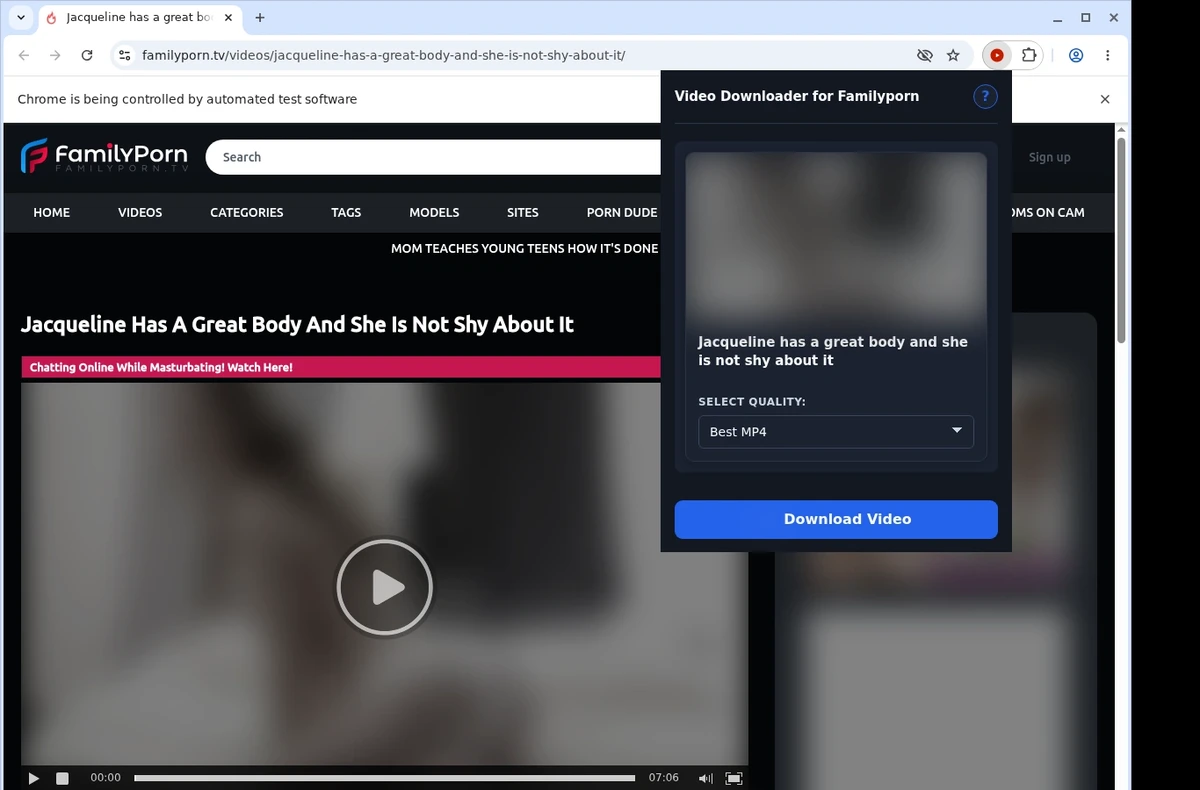Image resolution: width=1200 pixels, height=790 pixels.
Task: Open the tab search chevron
Action: coord(21,18)
